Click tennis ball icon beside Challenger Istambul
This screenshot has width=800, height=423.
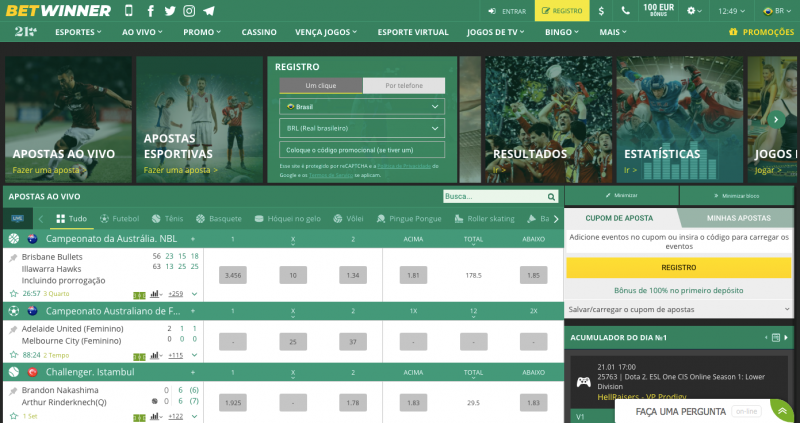[14, 372]
